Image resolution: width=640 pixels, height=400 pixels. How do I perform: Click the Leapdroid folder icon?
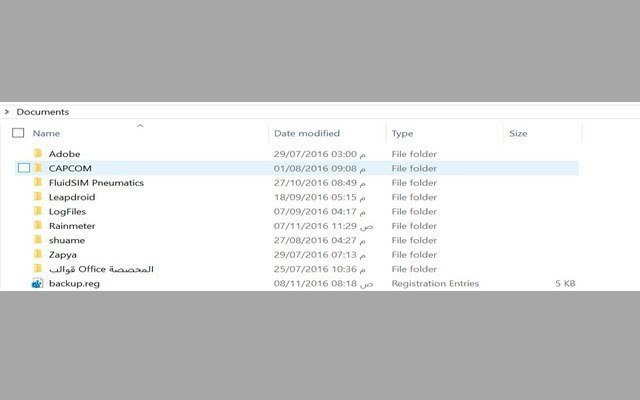pos(38,197)
